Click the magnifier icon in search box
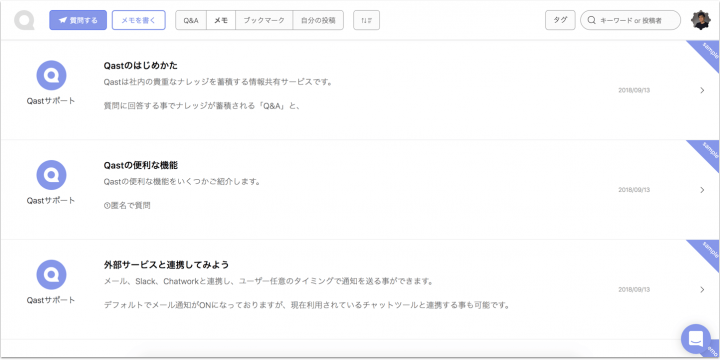The height and width of the screenshot is (360, 720). 592,21
